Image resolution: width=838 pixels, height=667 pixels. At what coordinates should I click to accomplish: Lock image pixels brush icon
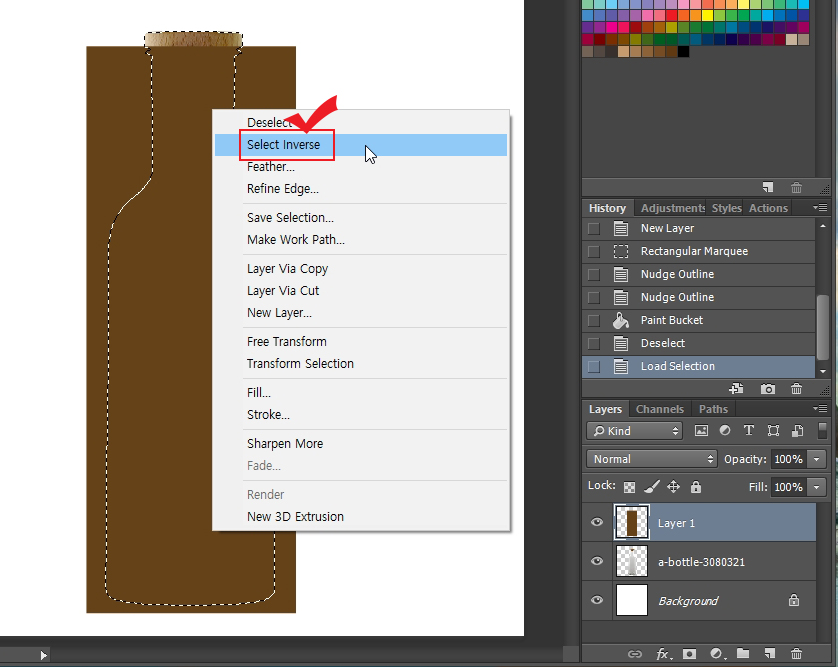click(x=651, y=486)
